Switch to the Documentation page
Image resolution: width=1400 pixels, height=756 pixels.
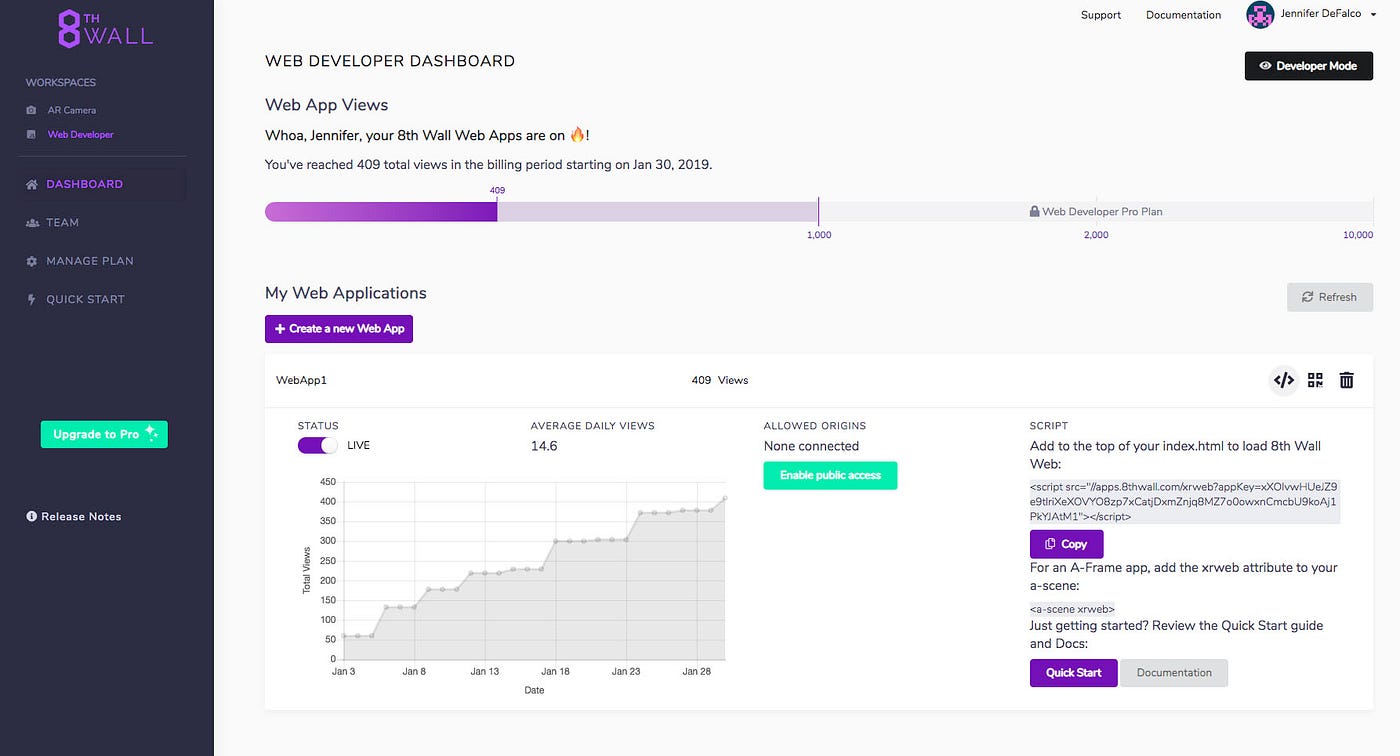tap(1183, 15)
